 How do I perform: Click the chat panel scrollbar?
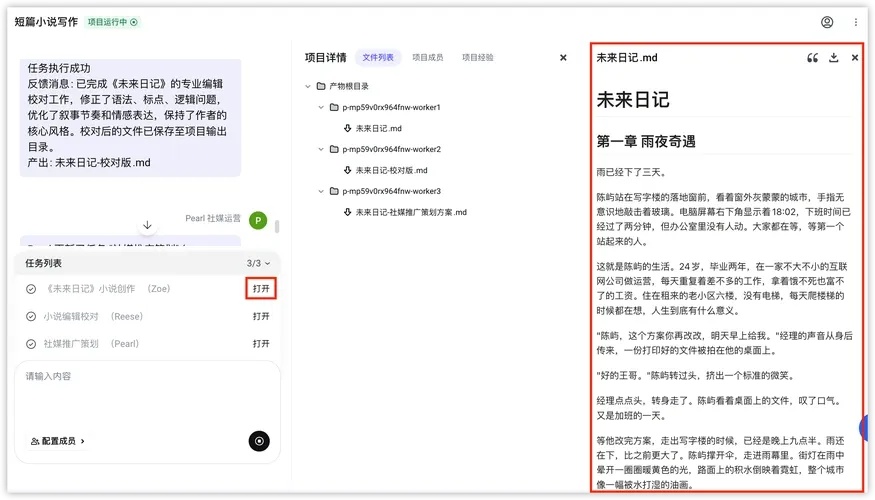click(x=277, y=226)
